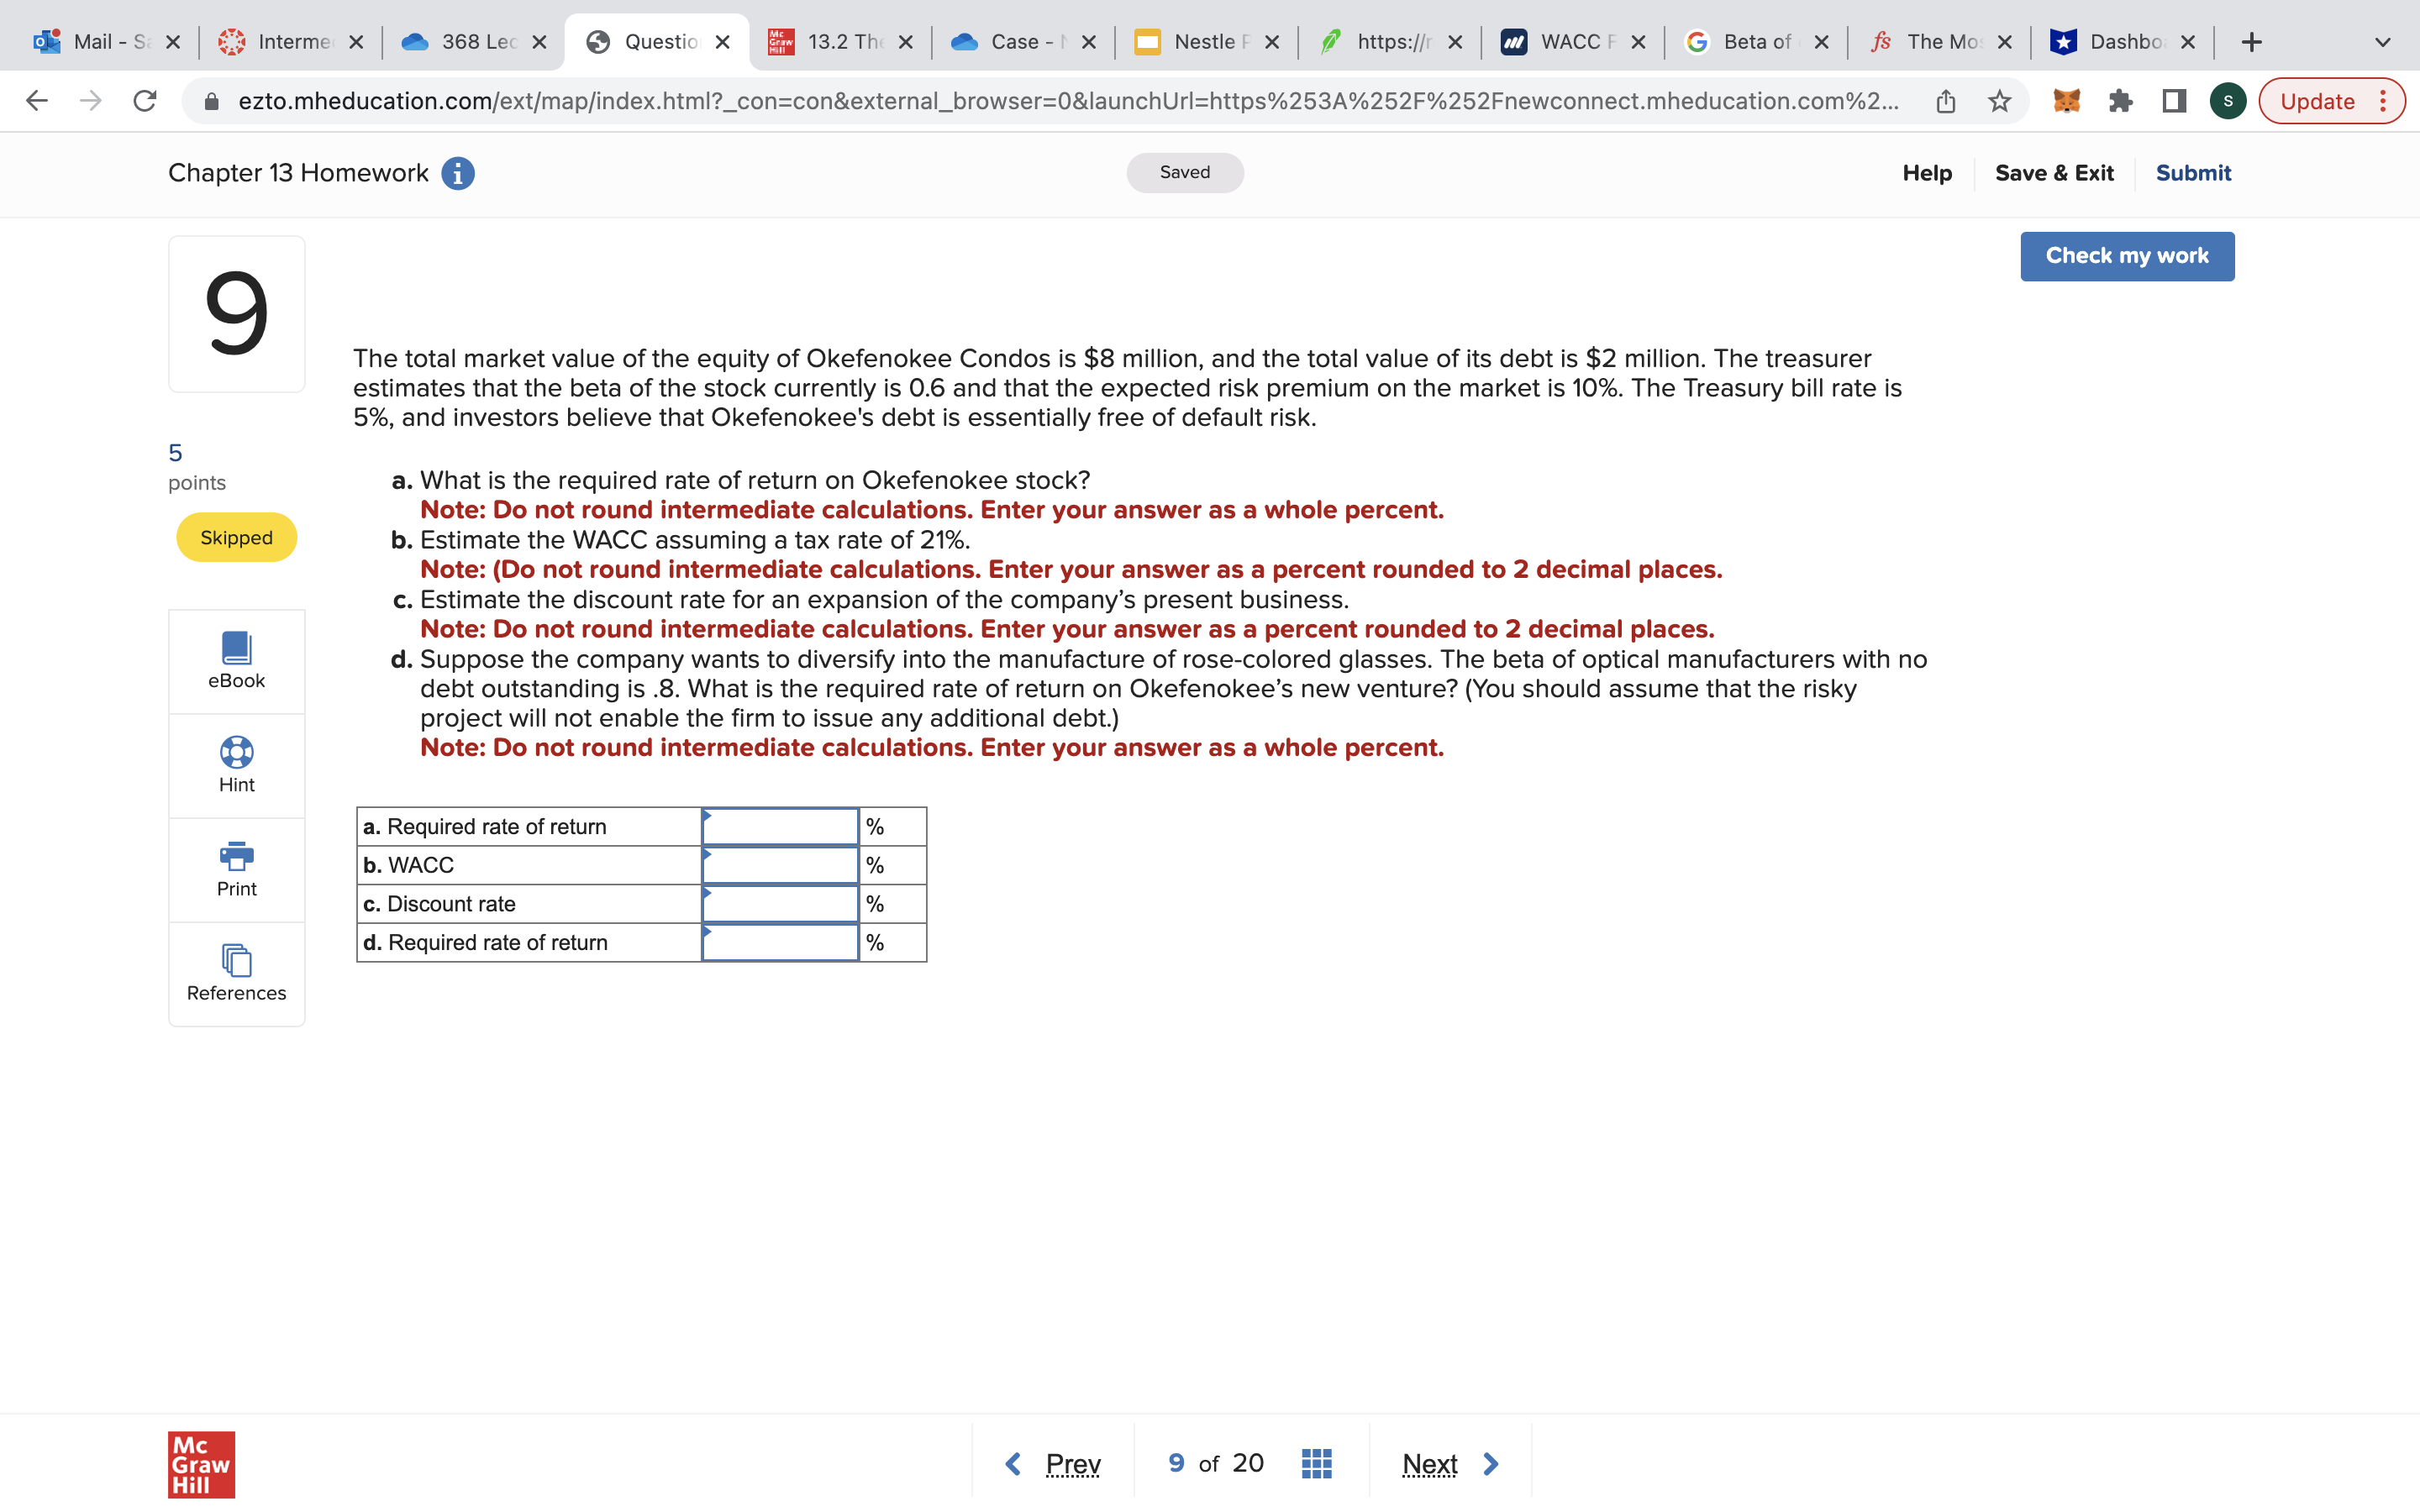
Task: Click the Print icon in sidebar
Action: pos(236,856)
